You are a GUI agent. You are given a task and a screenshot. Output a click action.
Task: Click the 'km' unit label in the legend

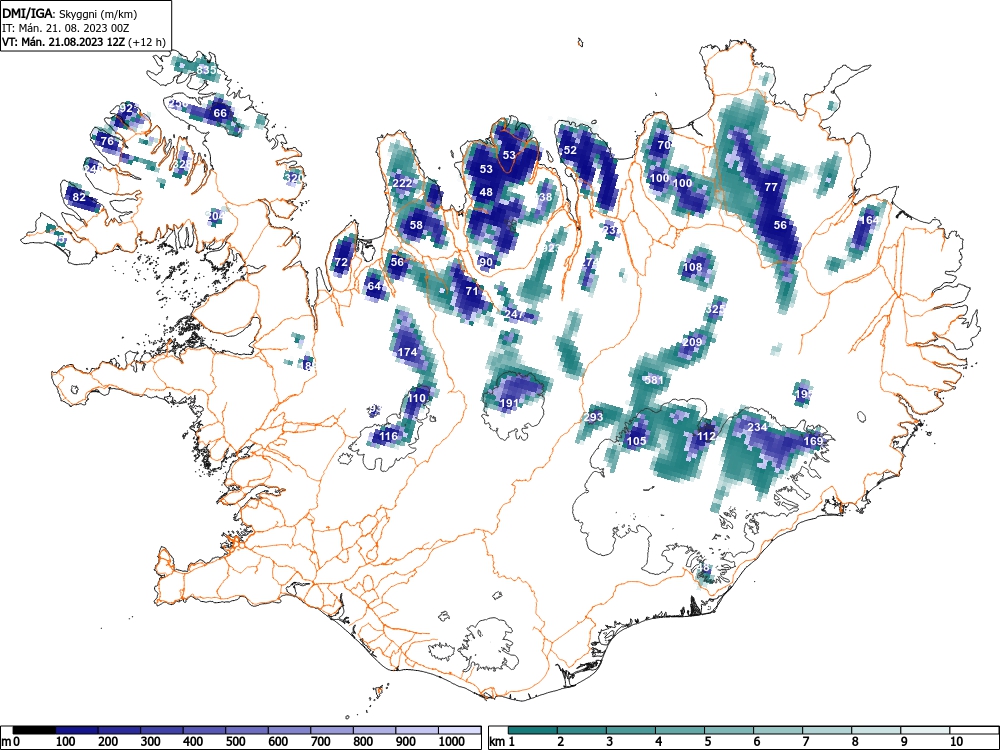click(x=496, y=742)
